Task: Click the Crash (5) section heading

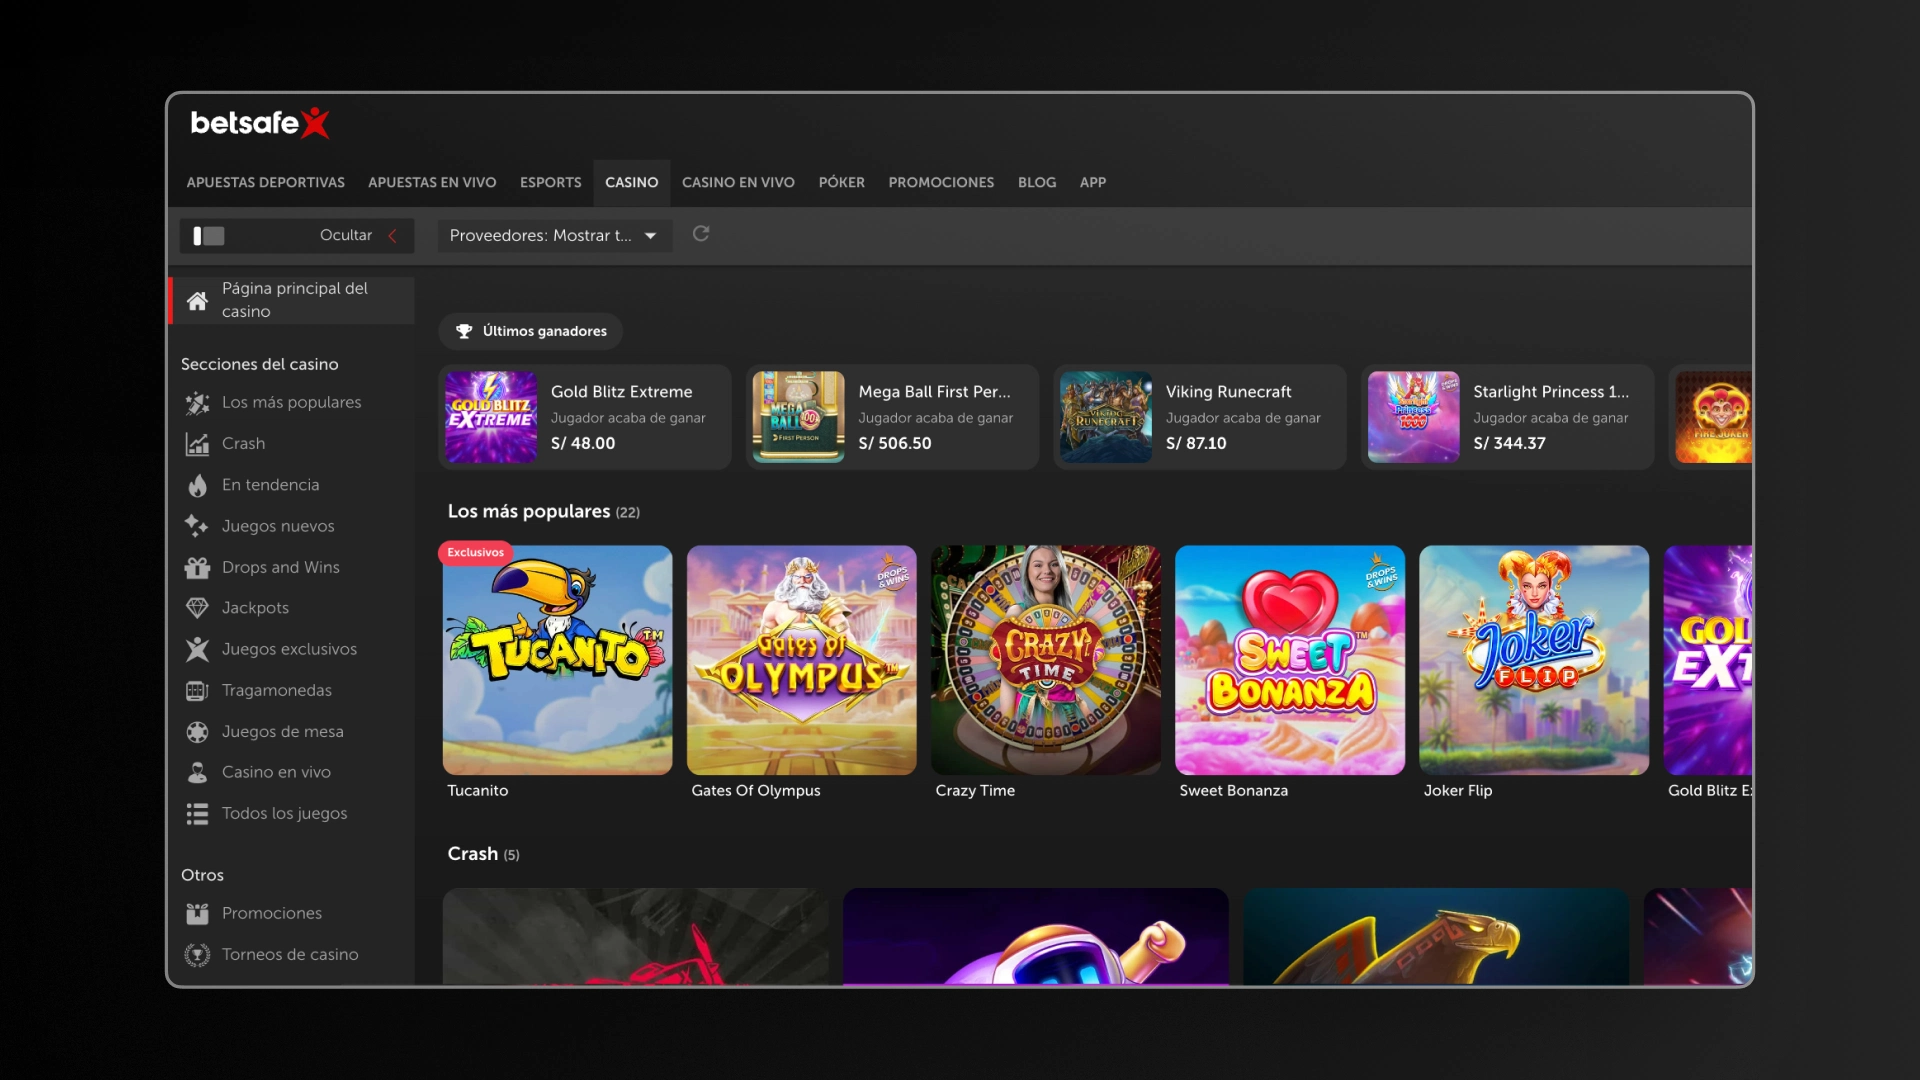Action: pyautogui.click(x=483, y=854)
